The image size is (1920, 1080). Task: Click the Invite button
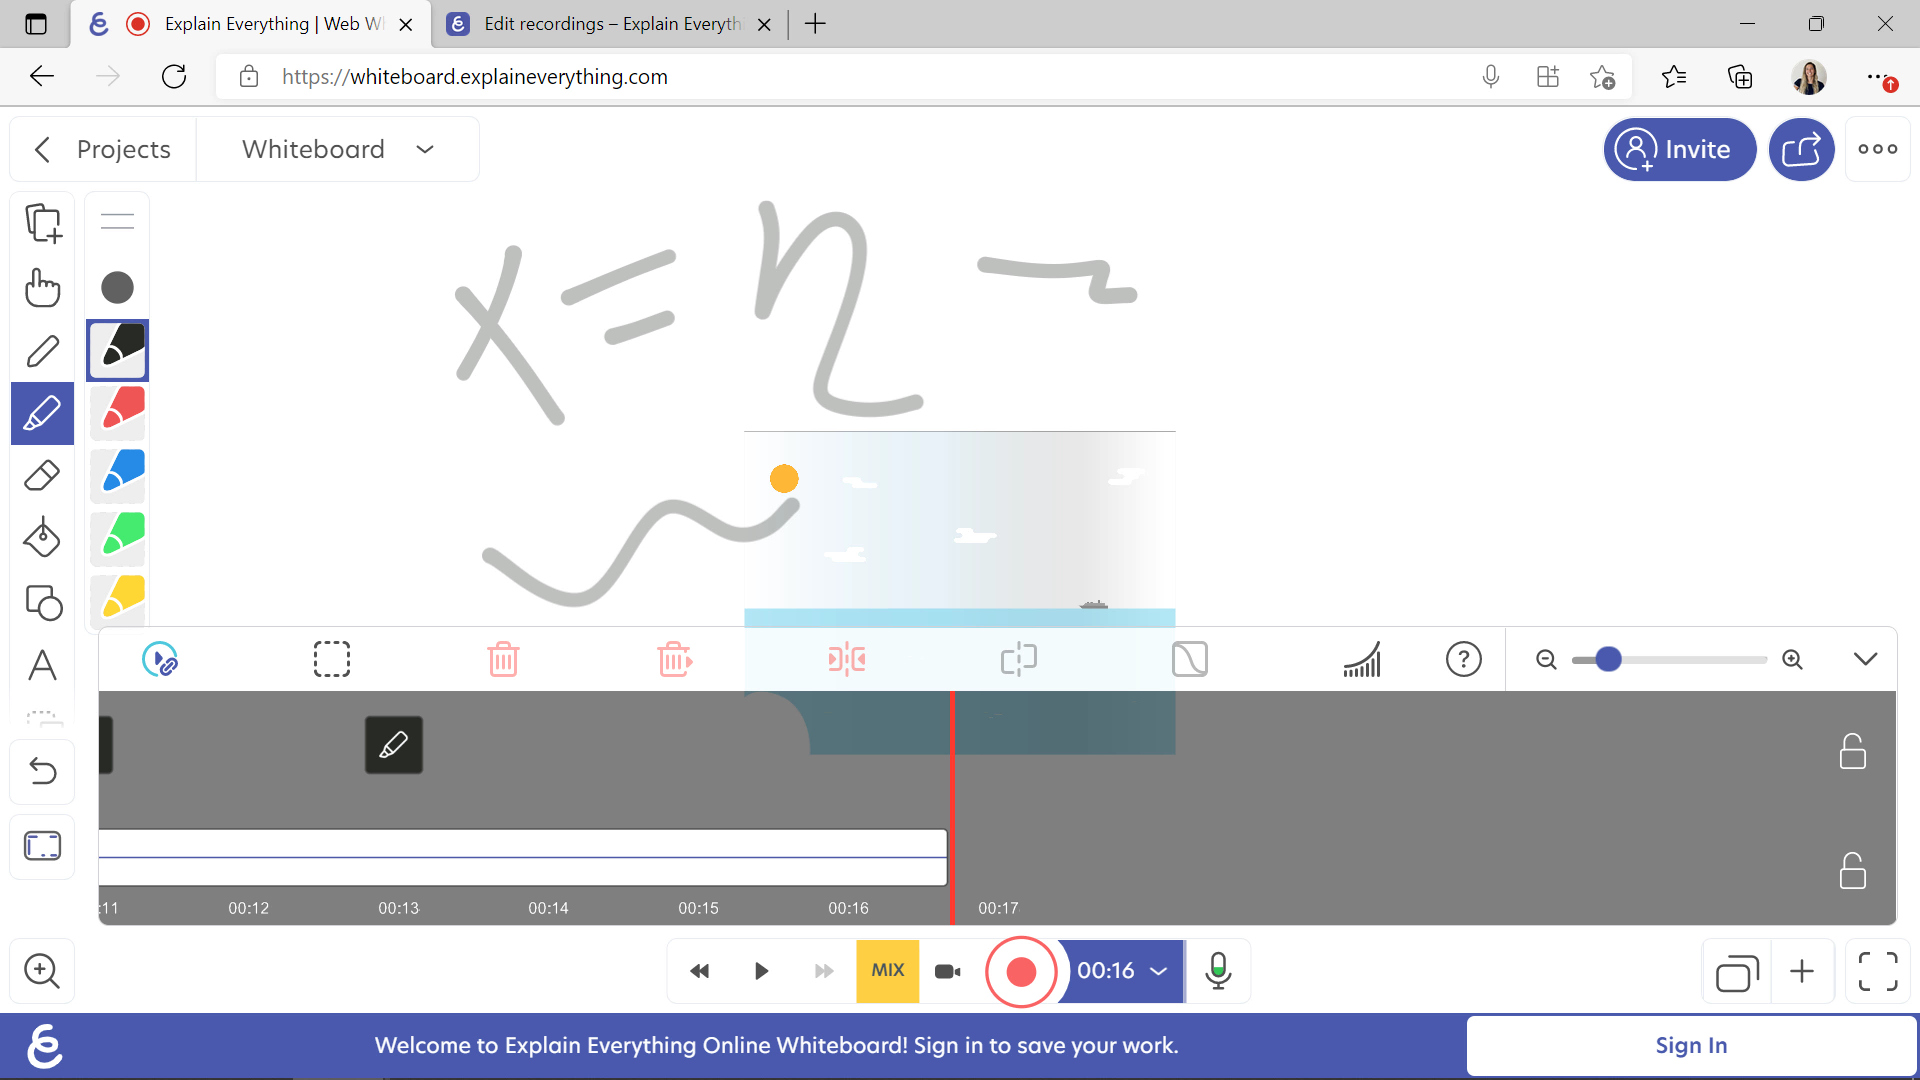coord(1680,149)
